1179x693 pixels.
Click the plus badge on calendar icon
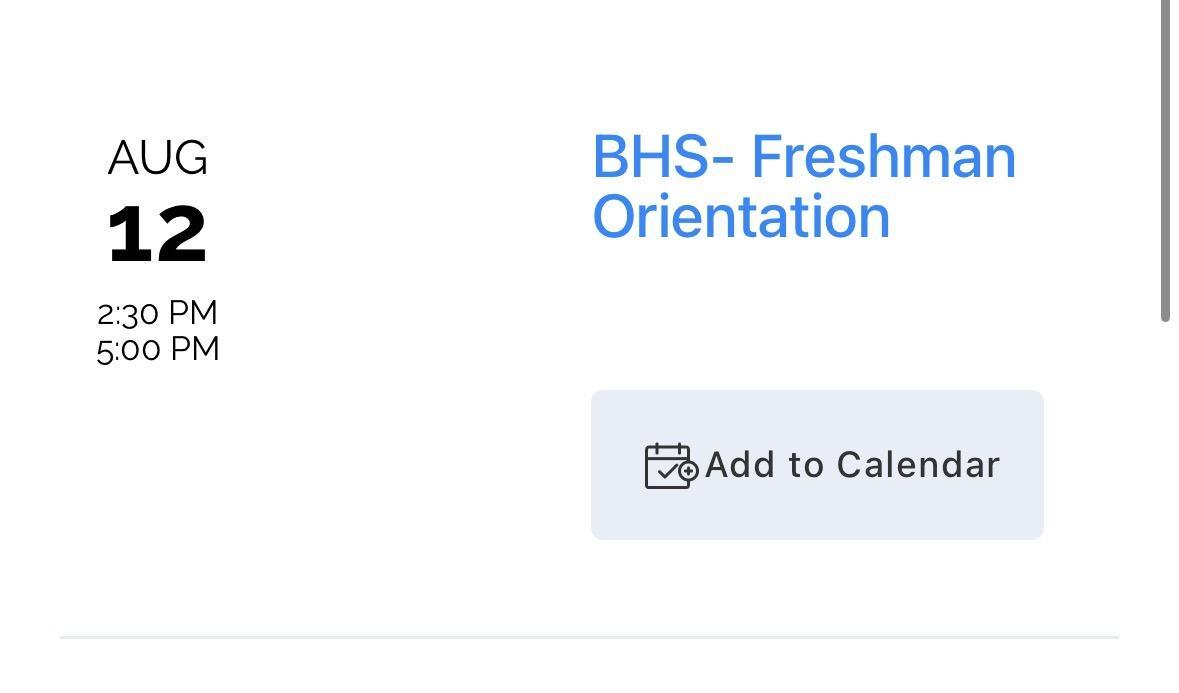click(689, 471)
